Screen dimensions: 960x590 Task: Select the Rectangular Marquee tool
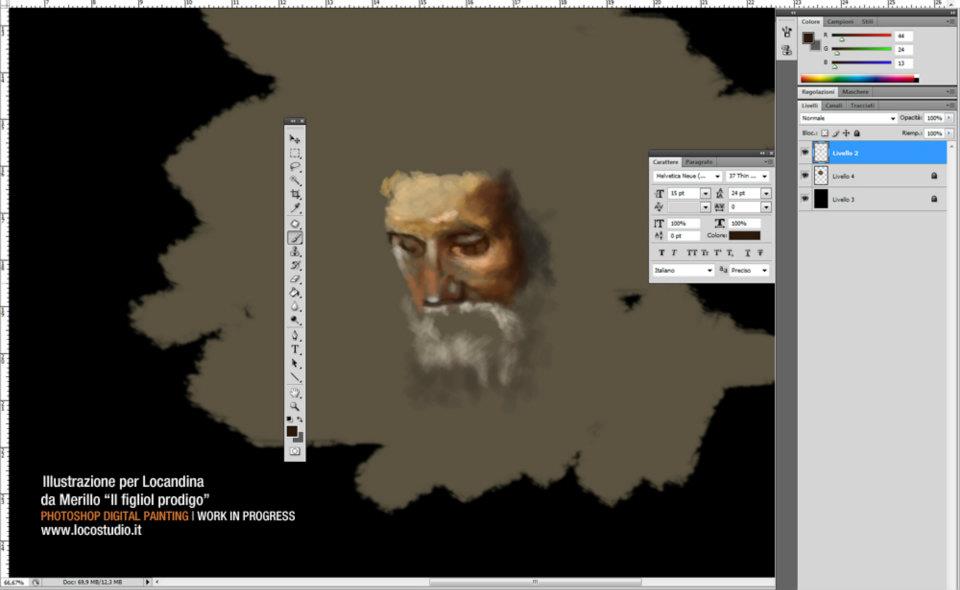[x=295, y=153]
